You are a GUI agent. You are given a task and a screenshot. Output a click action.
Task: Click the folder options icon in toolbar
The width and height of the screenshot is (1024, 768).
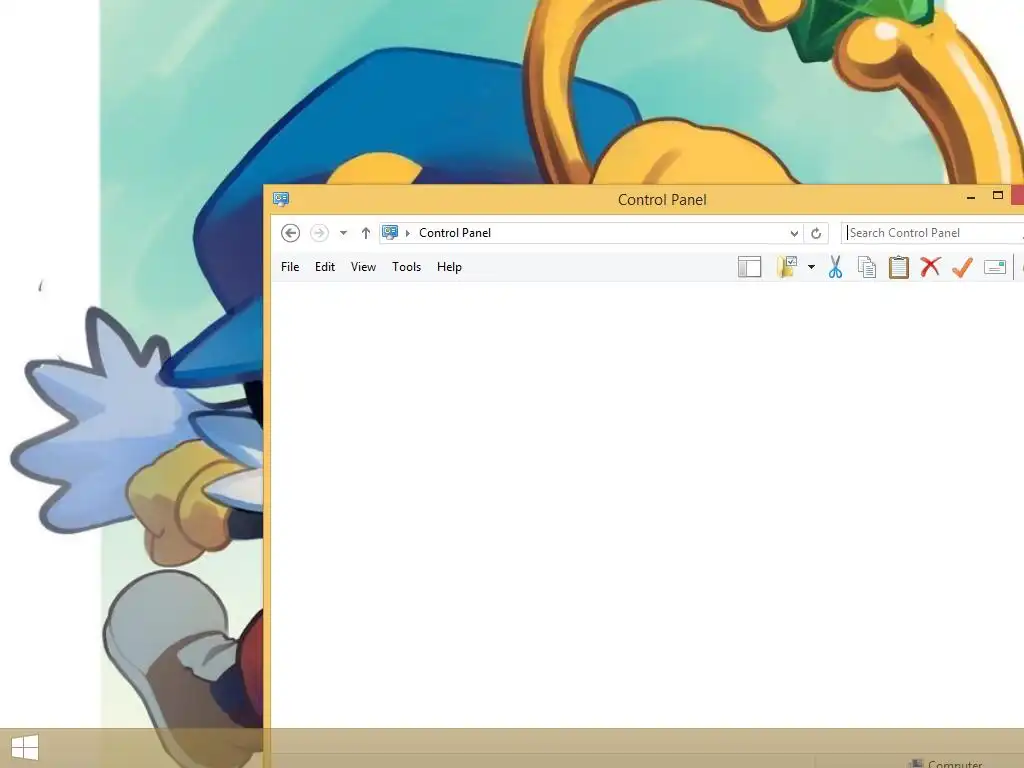(x=788, y=266)
